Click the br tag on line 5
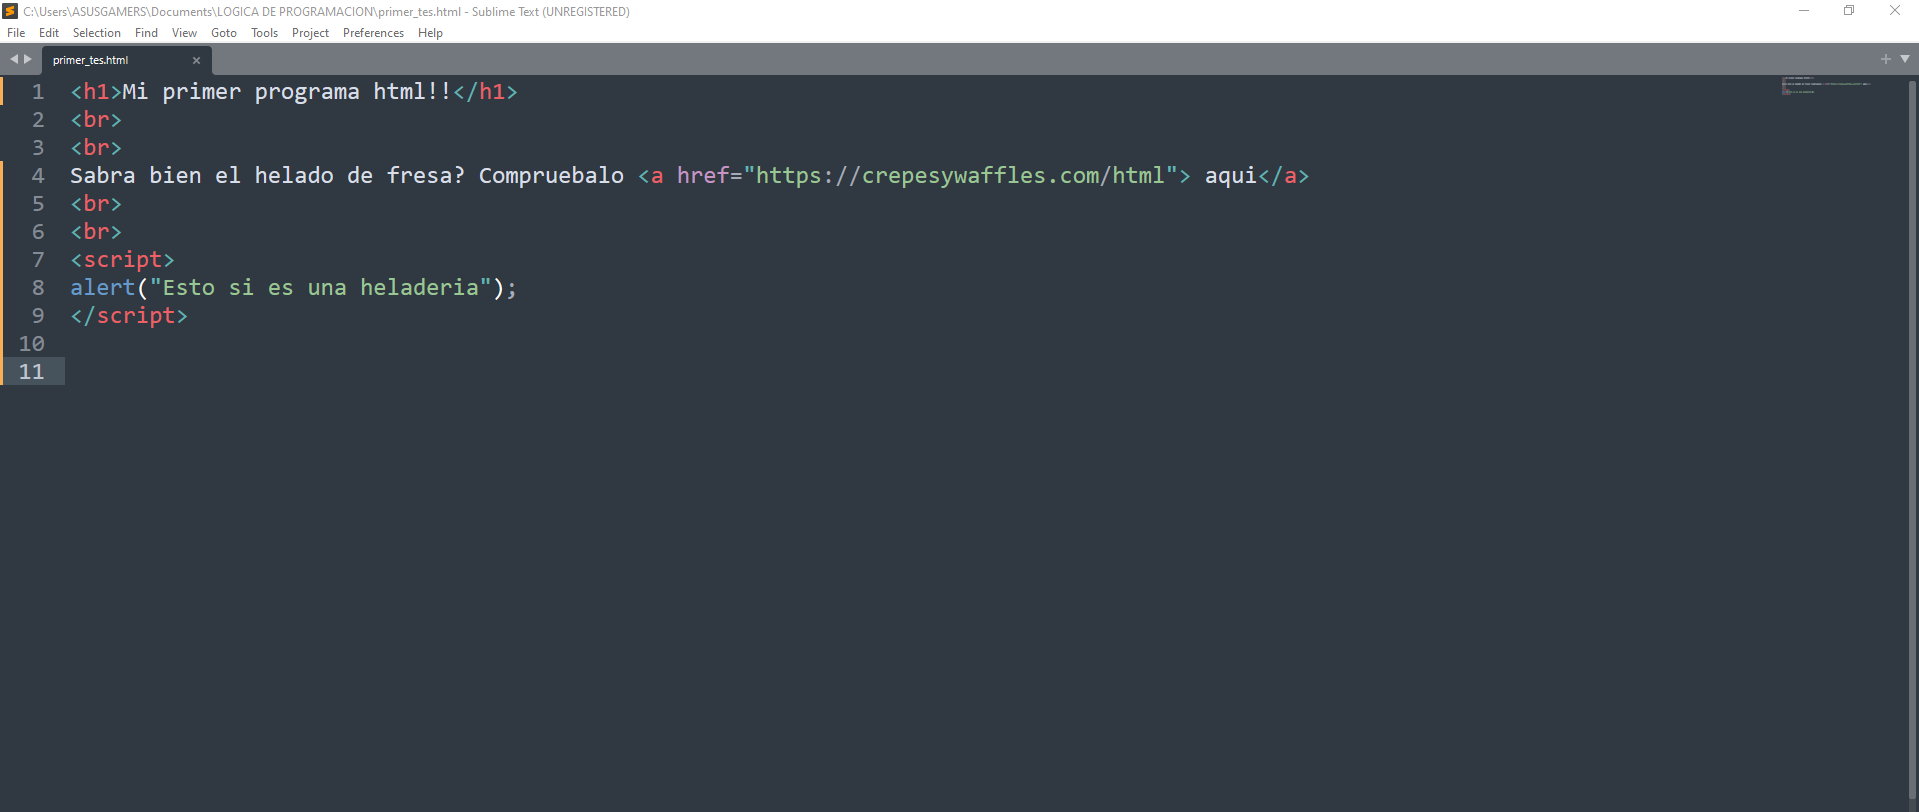 96,204
